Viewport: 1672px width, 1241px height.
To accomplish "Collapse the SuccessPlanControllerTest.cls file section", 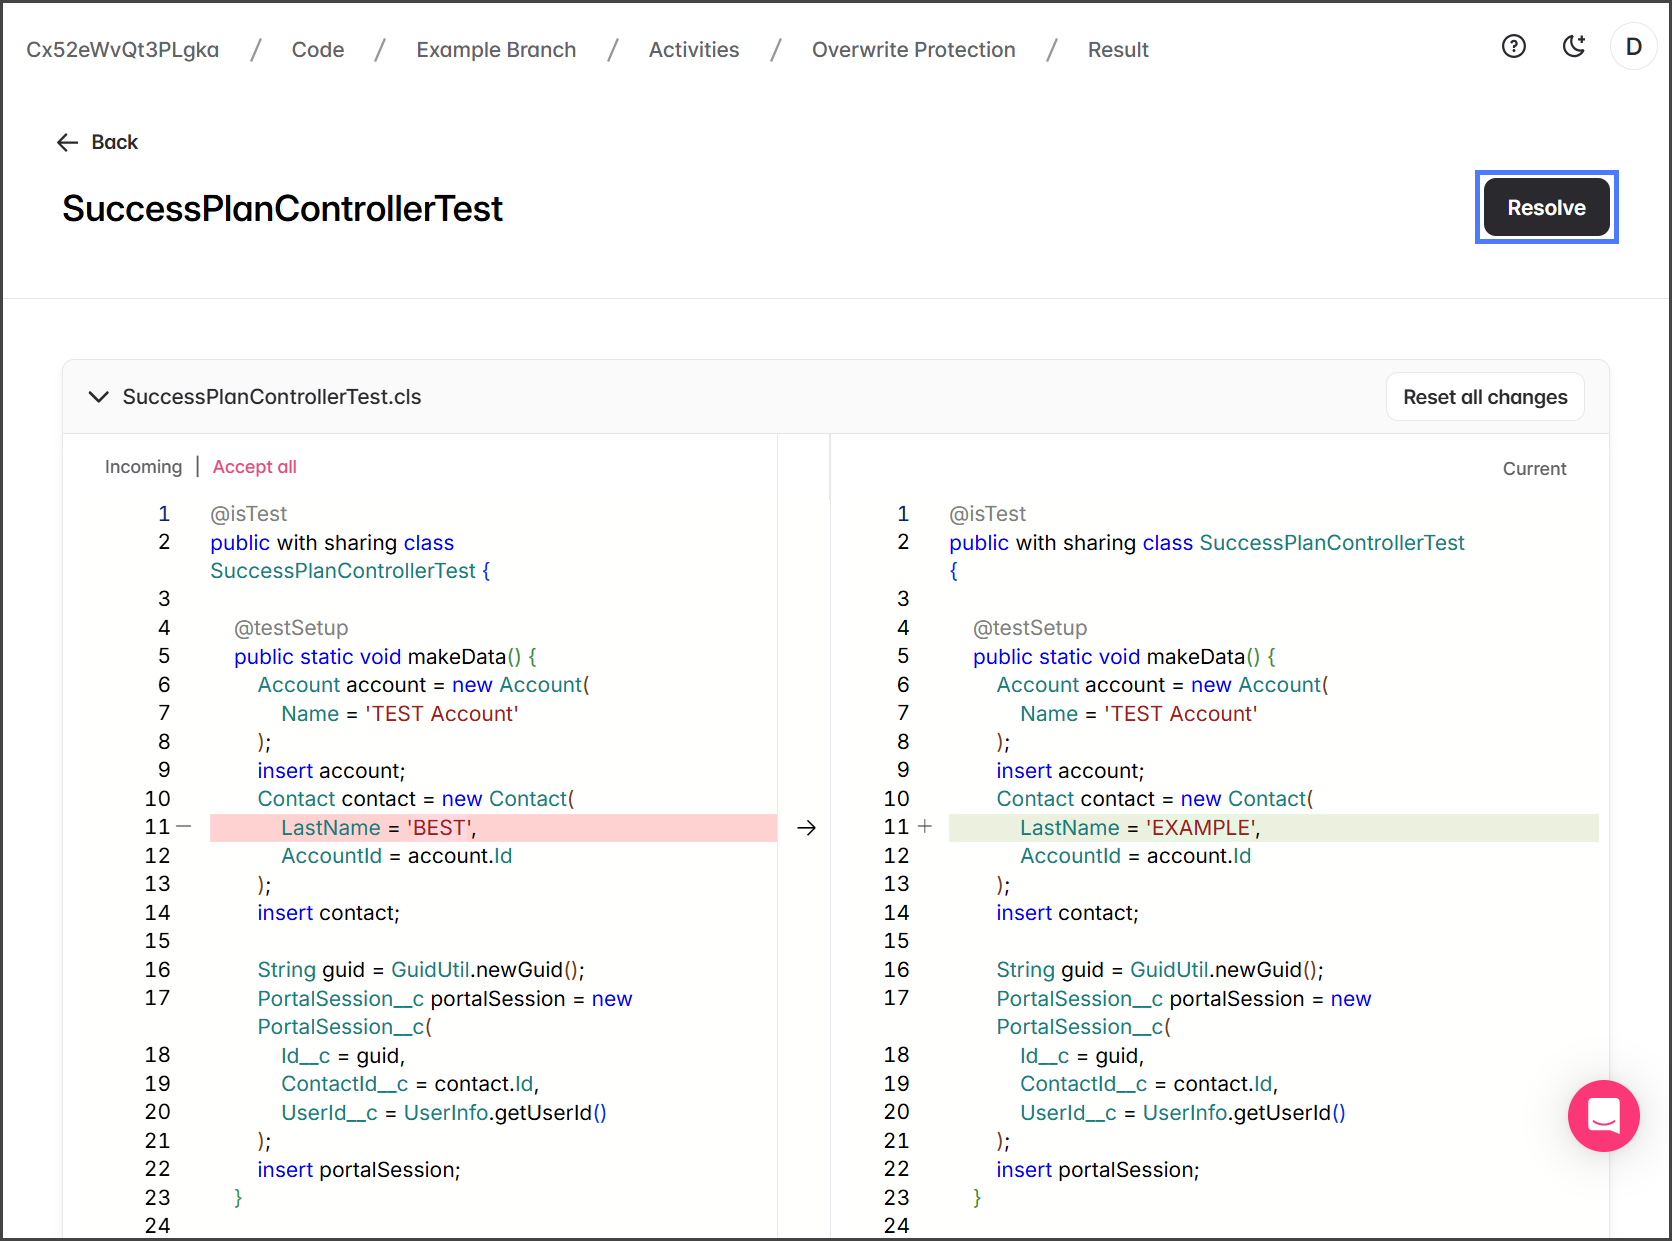I will tap(98, 397).
